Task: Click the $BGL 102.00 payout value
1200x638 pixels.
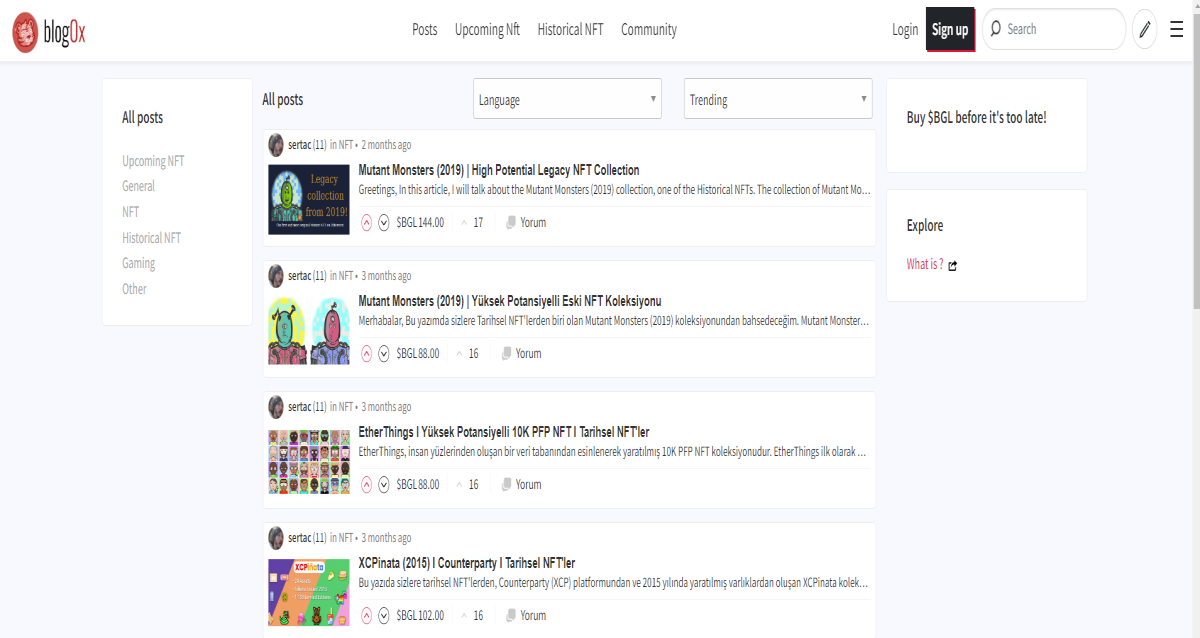Action: [x=420, y=615]
